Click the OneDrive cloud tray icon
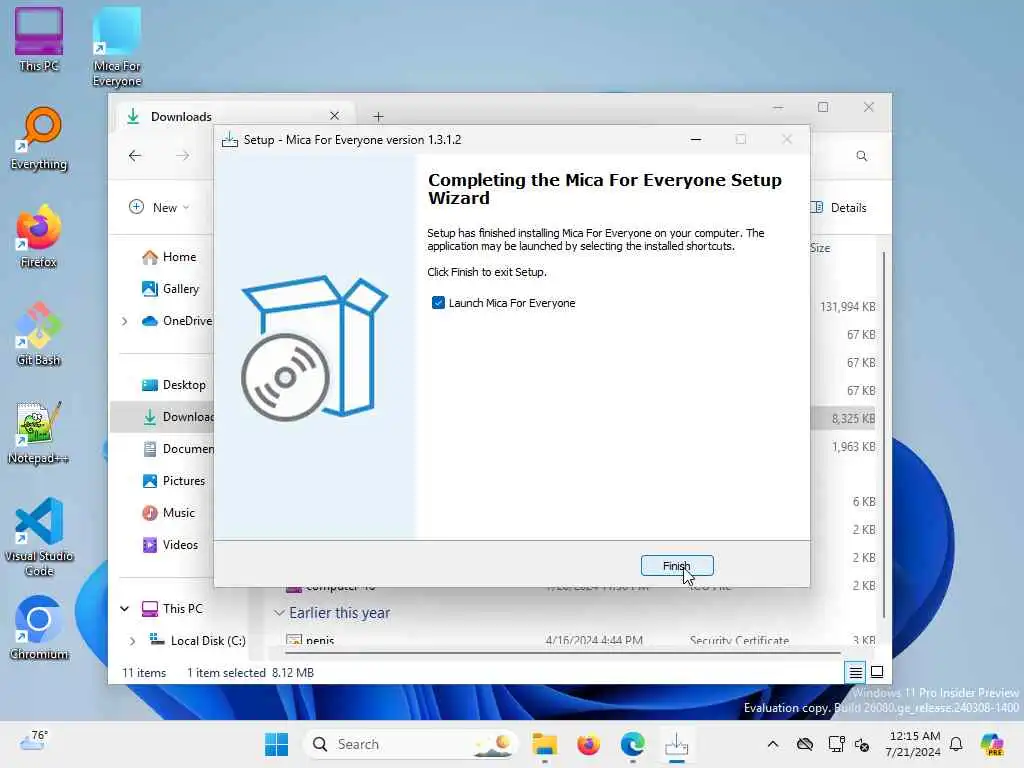 pos(805,744)
